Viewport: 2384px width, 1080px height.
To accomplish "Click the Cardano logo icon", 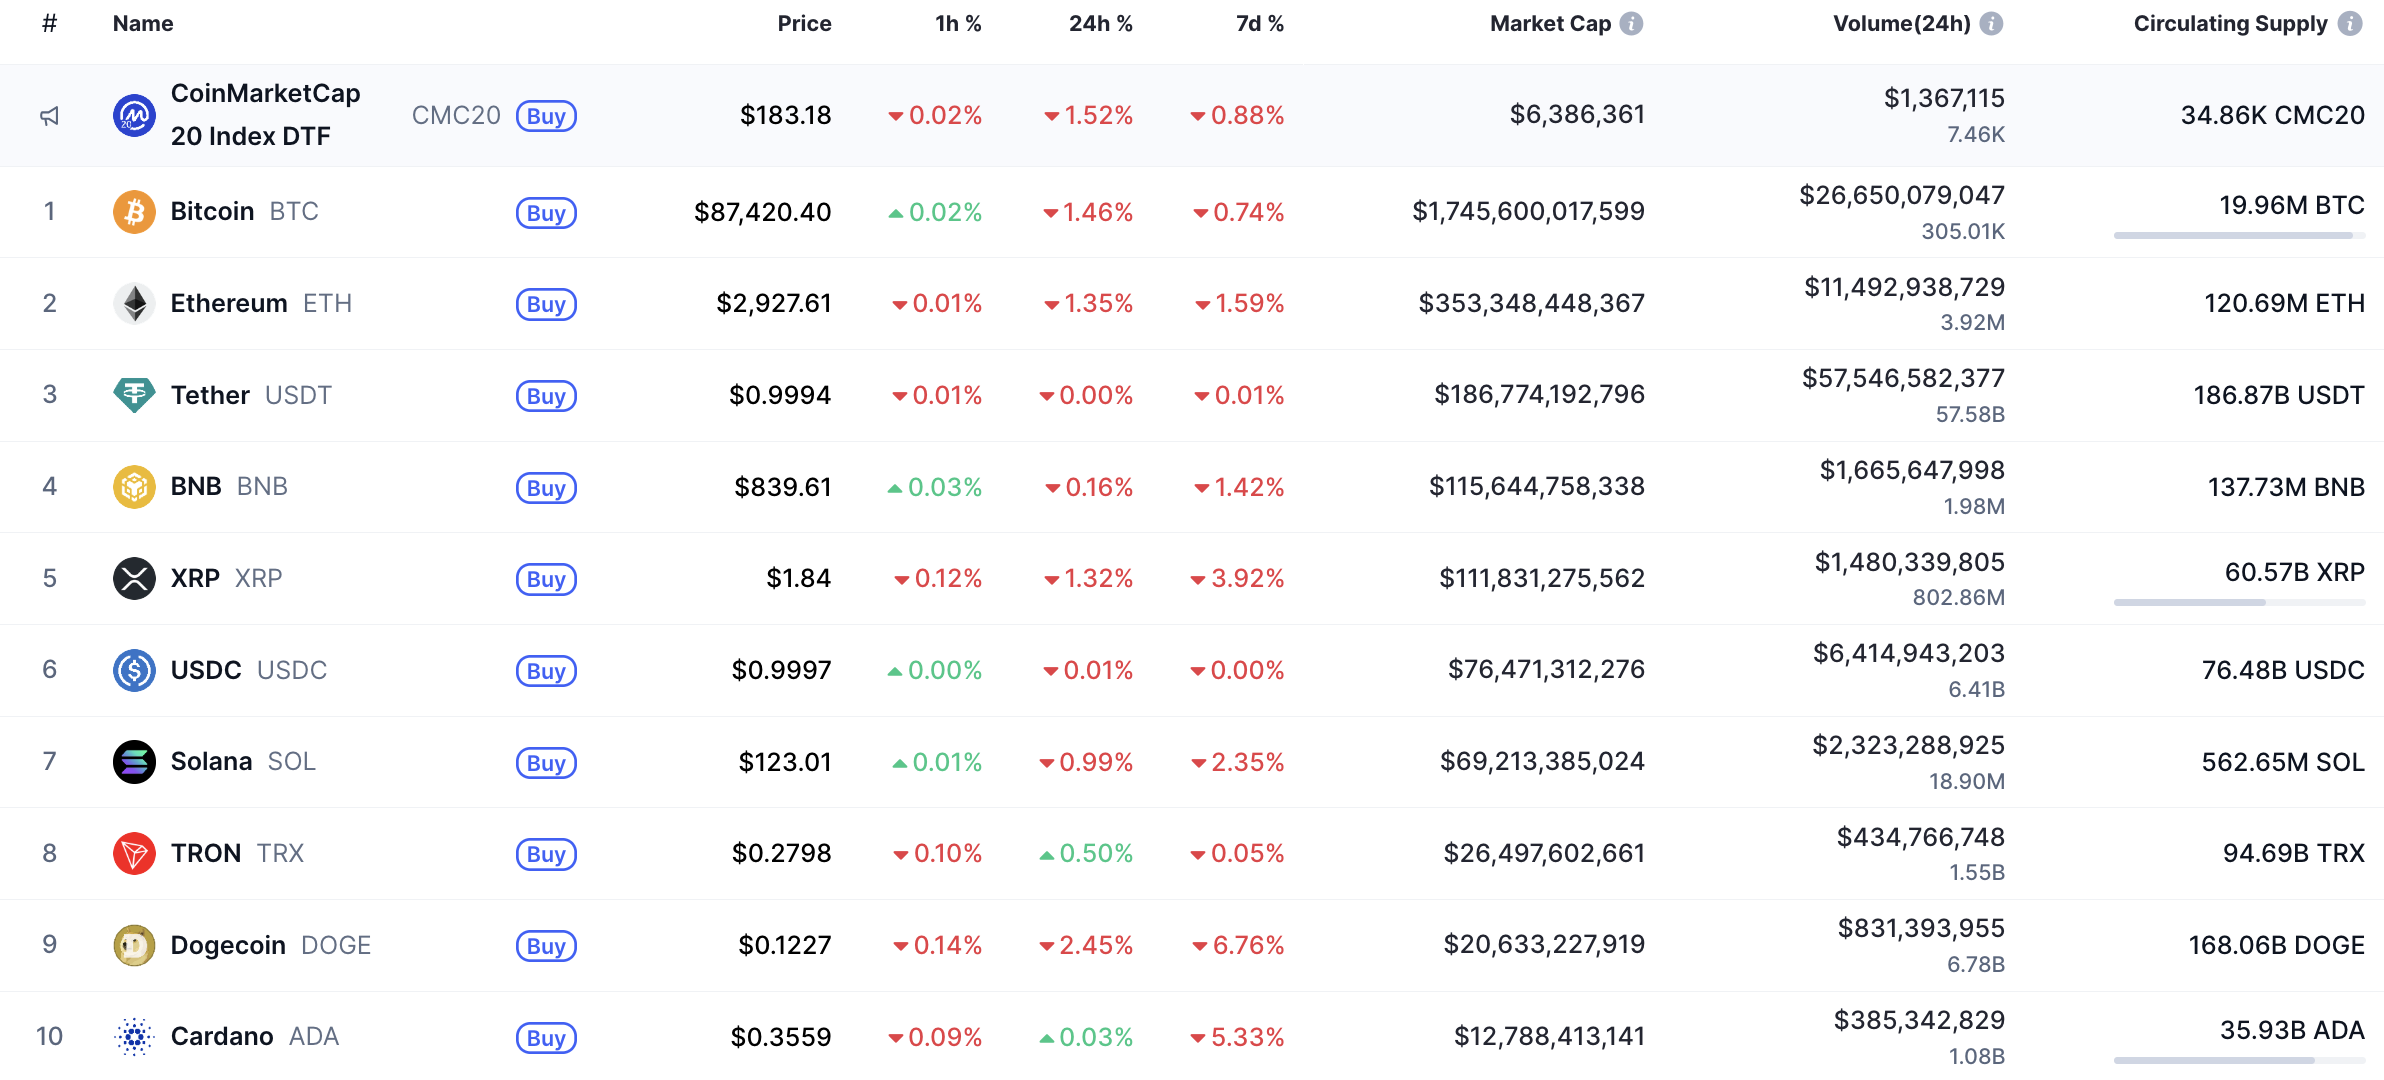I will pyautogui.click(x=134, y=1037).
